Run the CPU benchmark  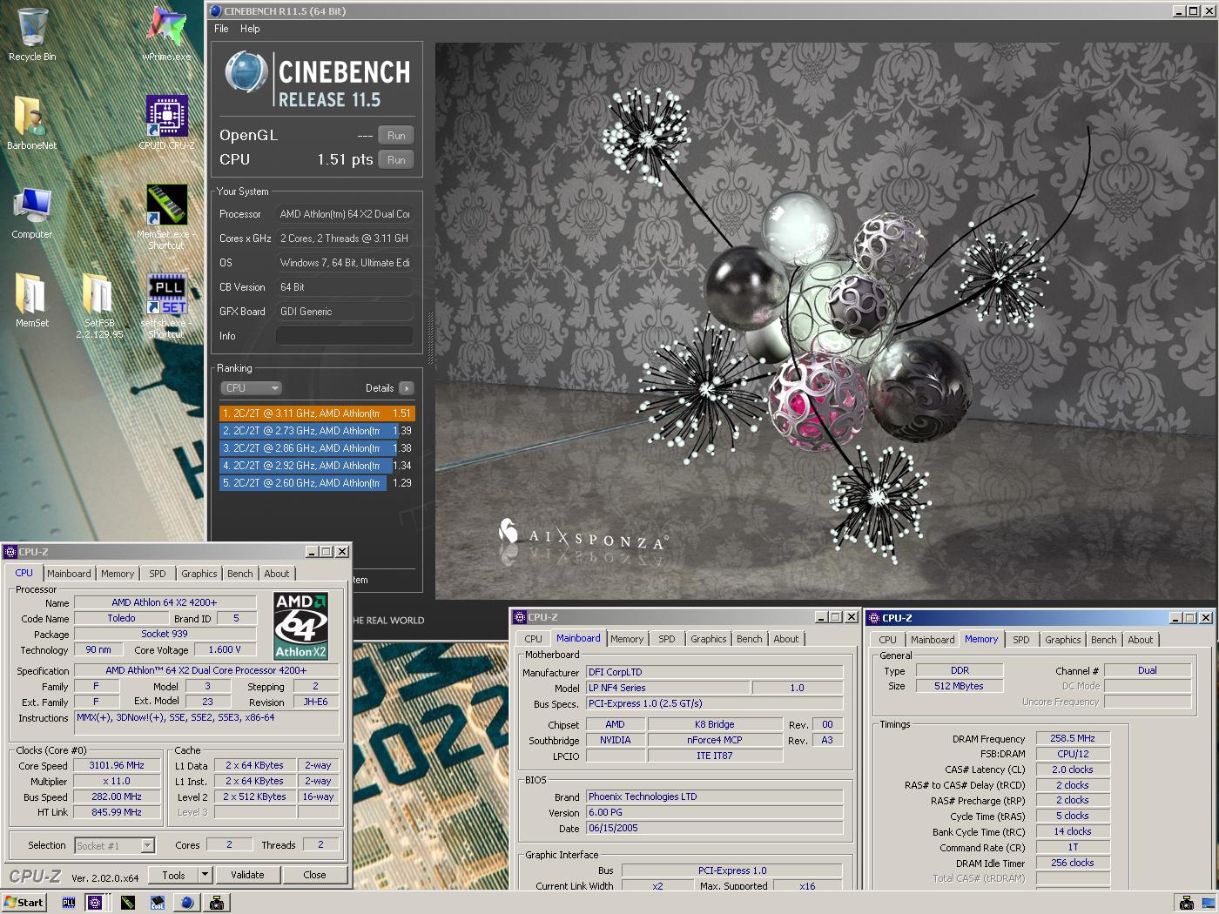point(396,160)
